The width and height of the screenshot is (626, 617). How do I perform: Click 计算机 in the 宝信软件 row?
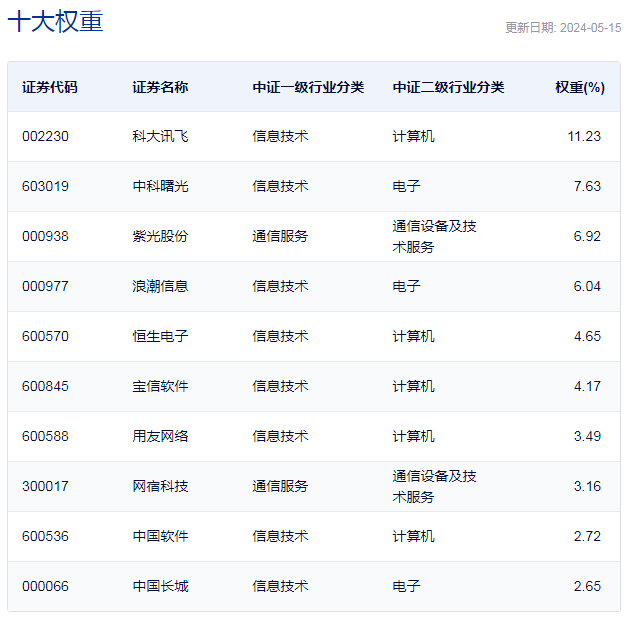tap(413, 386)
